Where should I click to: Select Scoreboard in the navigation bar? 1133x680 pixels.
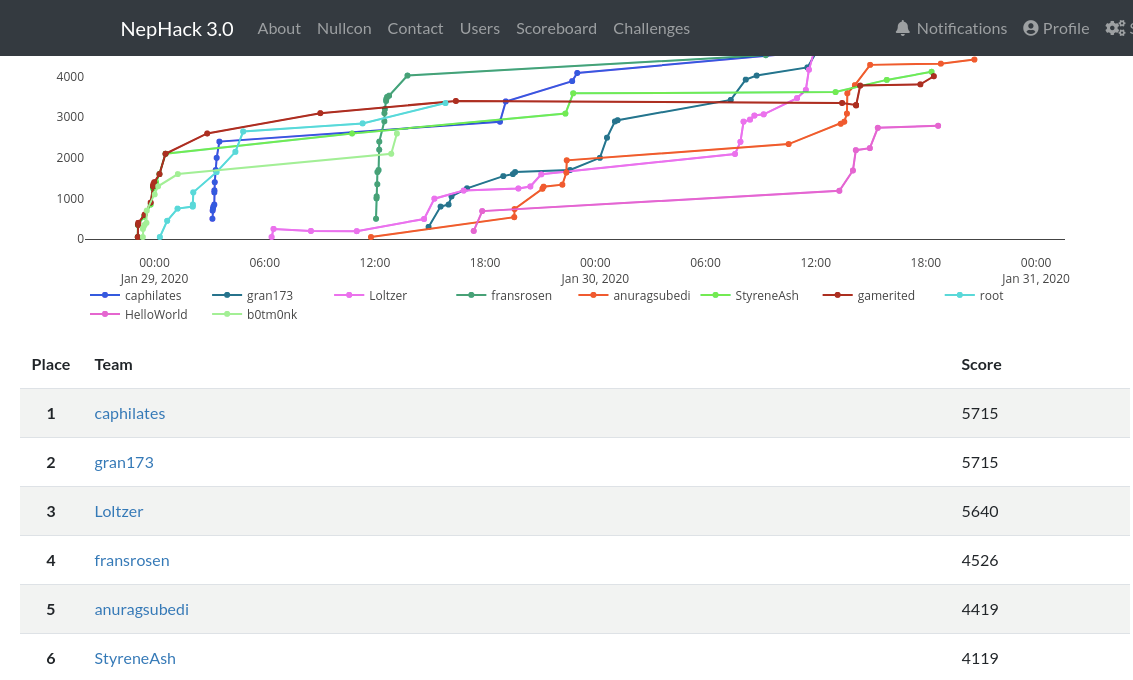556,28
